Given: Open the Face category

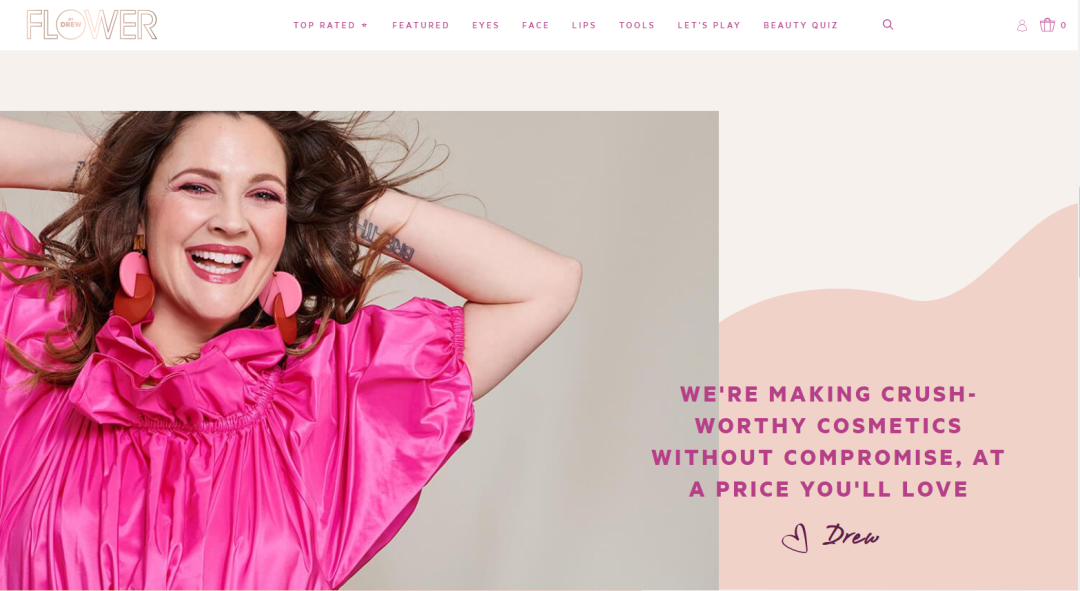Looking at the screenshot, I should coord(535,25).
